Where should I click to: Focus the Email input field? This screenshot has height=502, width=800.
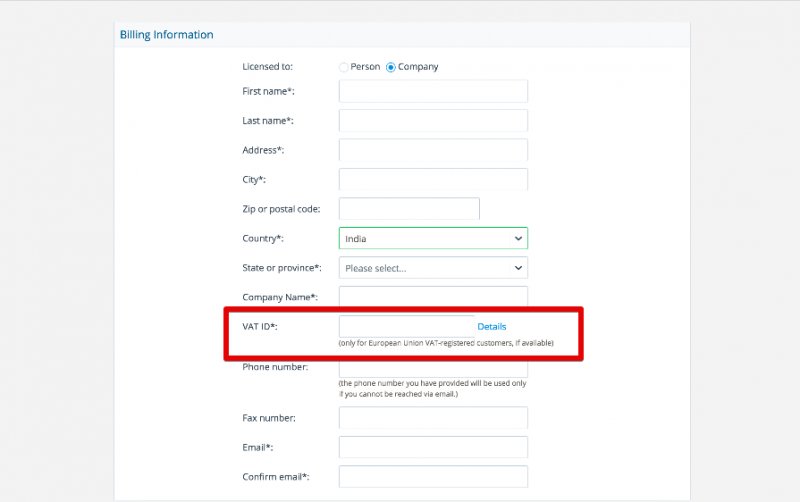(x=433, y=447)
